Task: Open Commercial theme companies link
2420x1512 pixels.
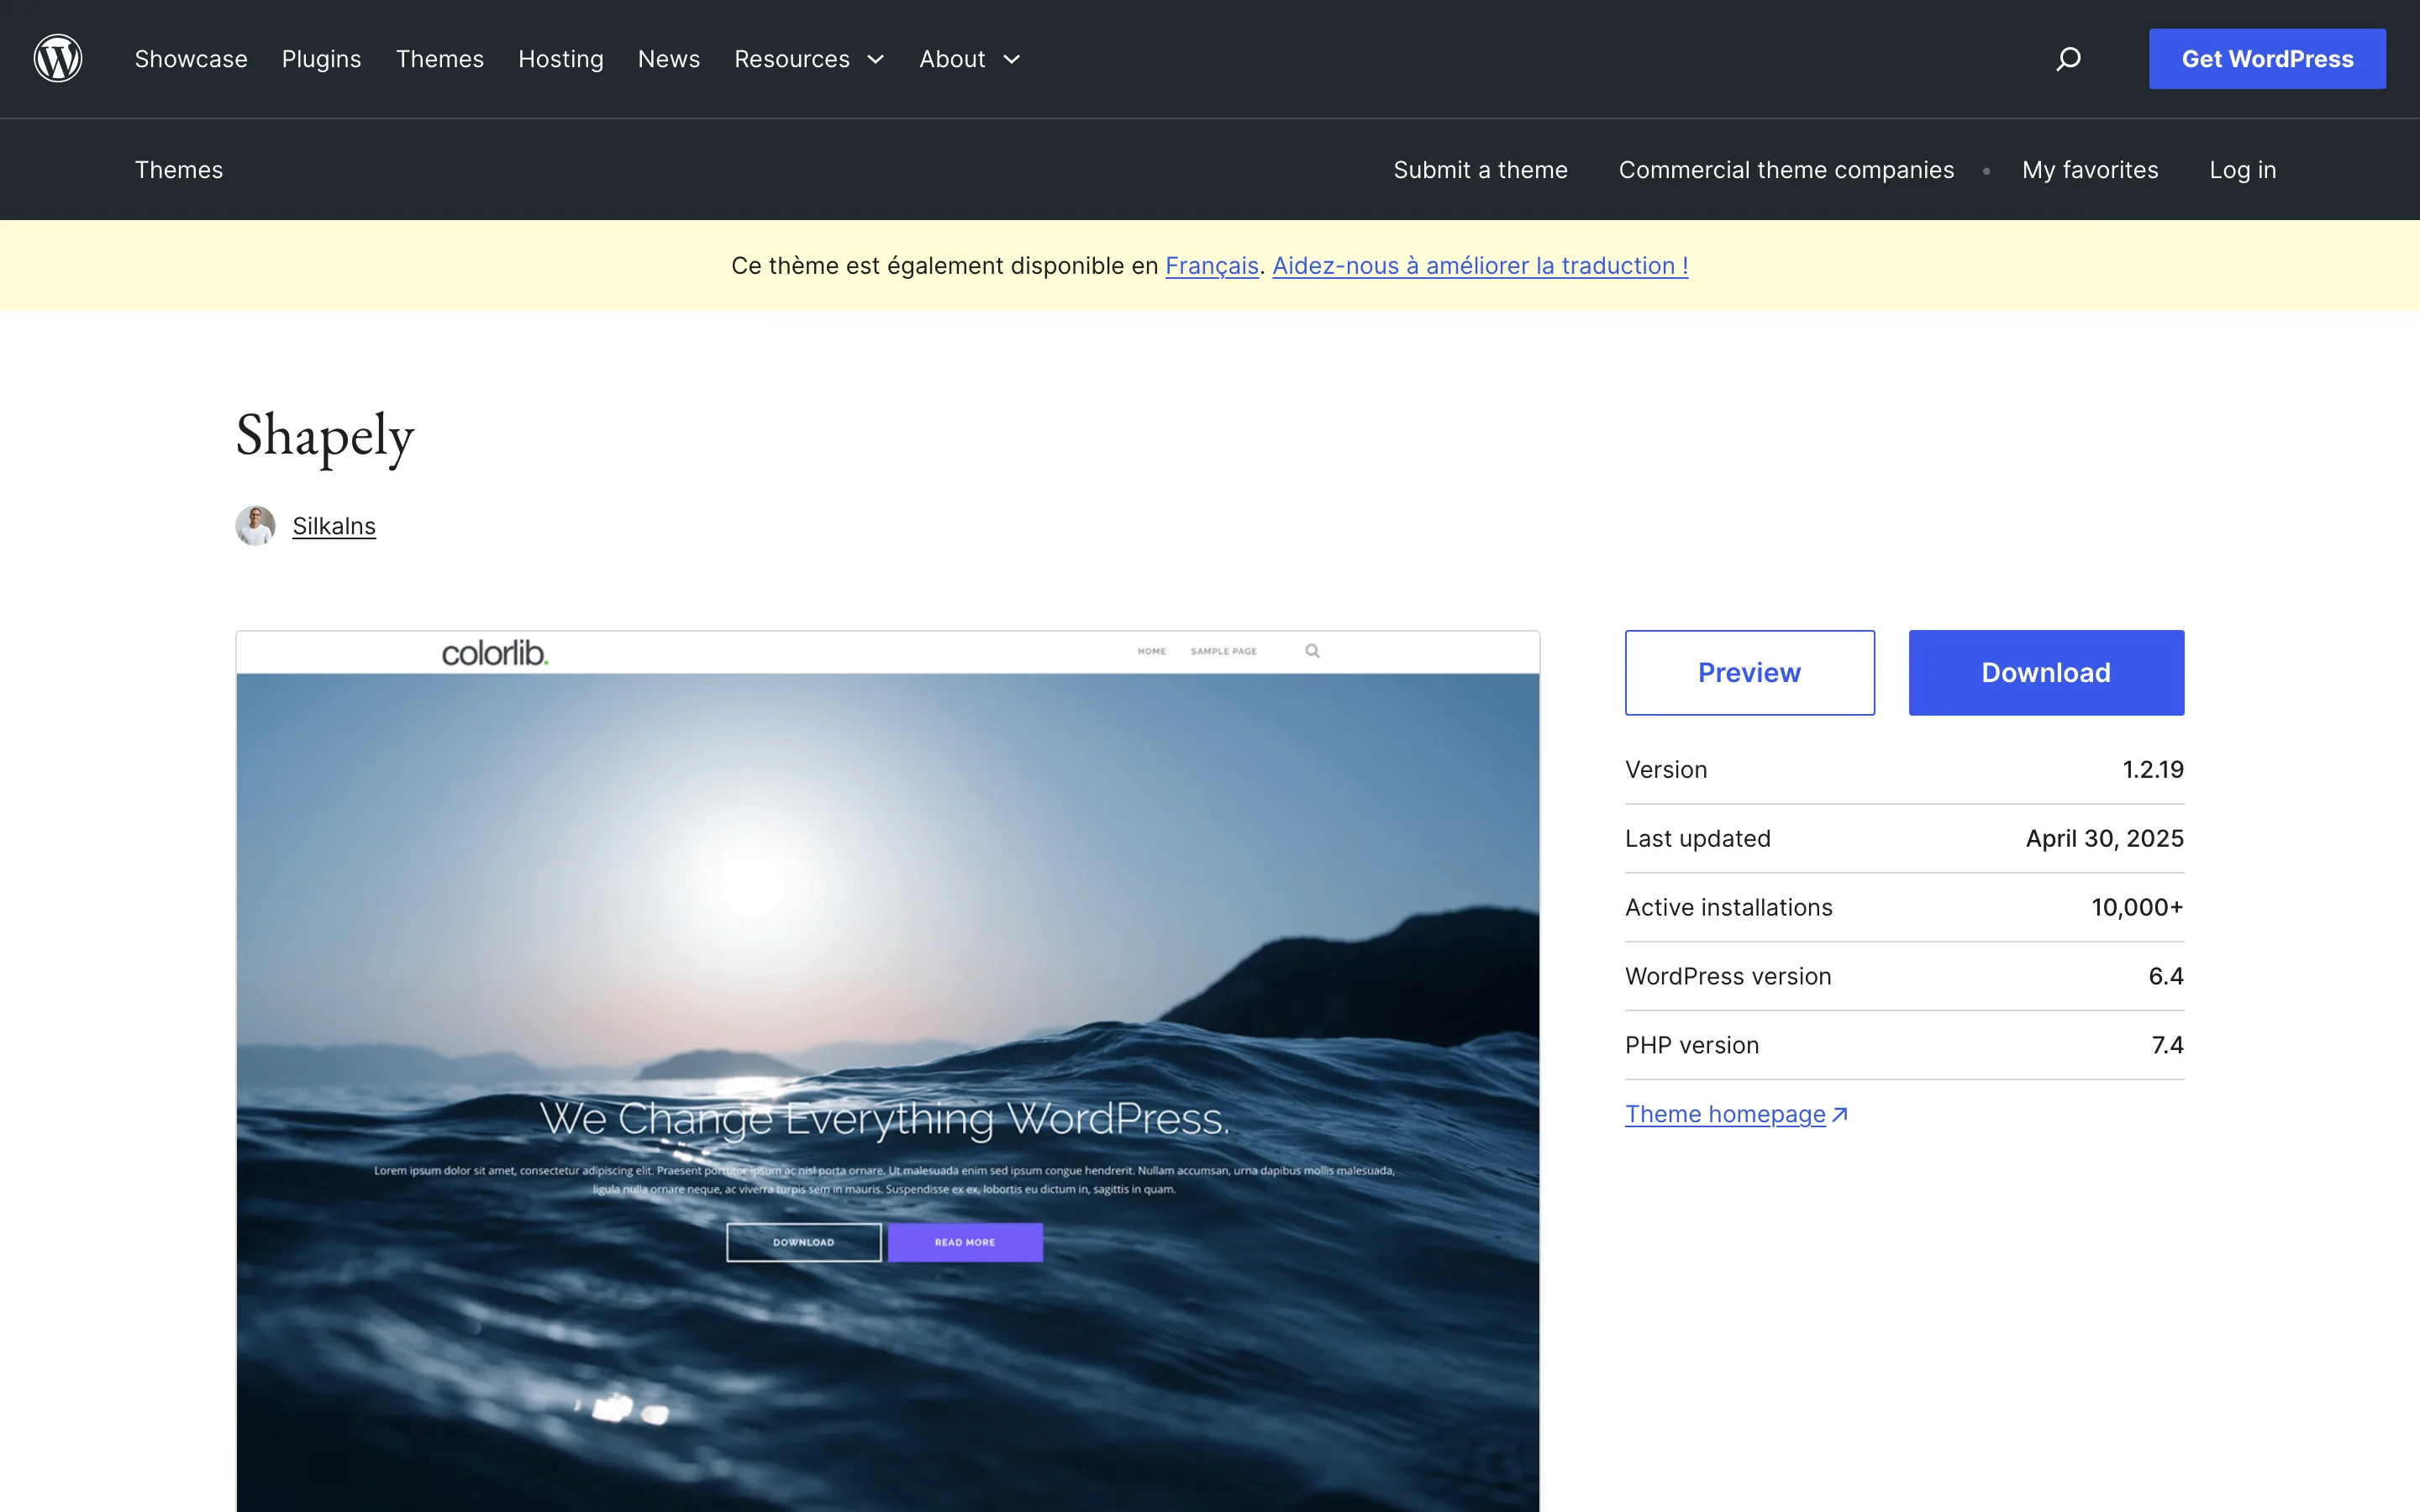Action: (1786, 170)
